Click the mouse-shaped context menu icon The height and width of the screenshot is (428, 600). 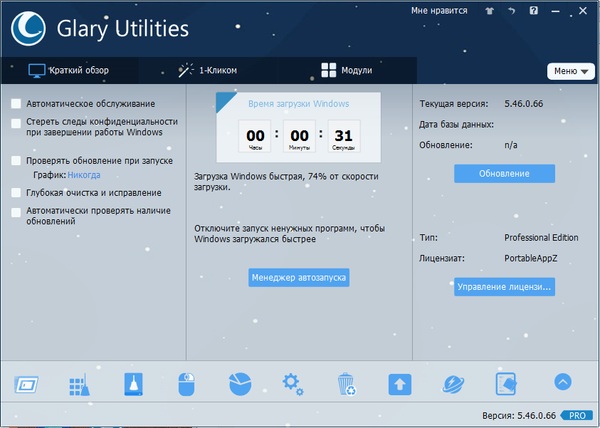[x=186, y=383]
